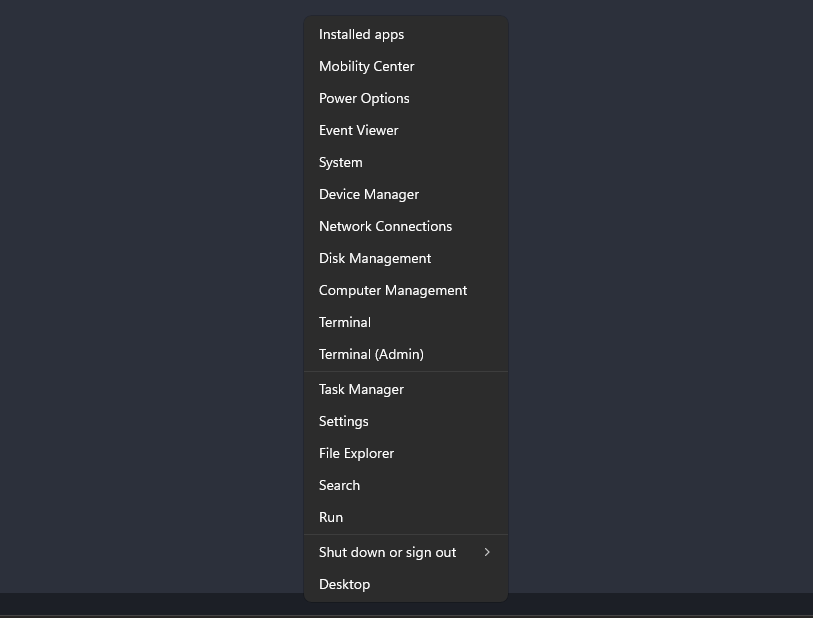The height and width of the screenshot is (618, 813).
Task: Launch Computer Management
Action: pos(405,290)
